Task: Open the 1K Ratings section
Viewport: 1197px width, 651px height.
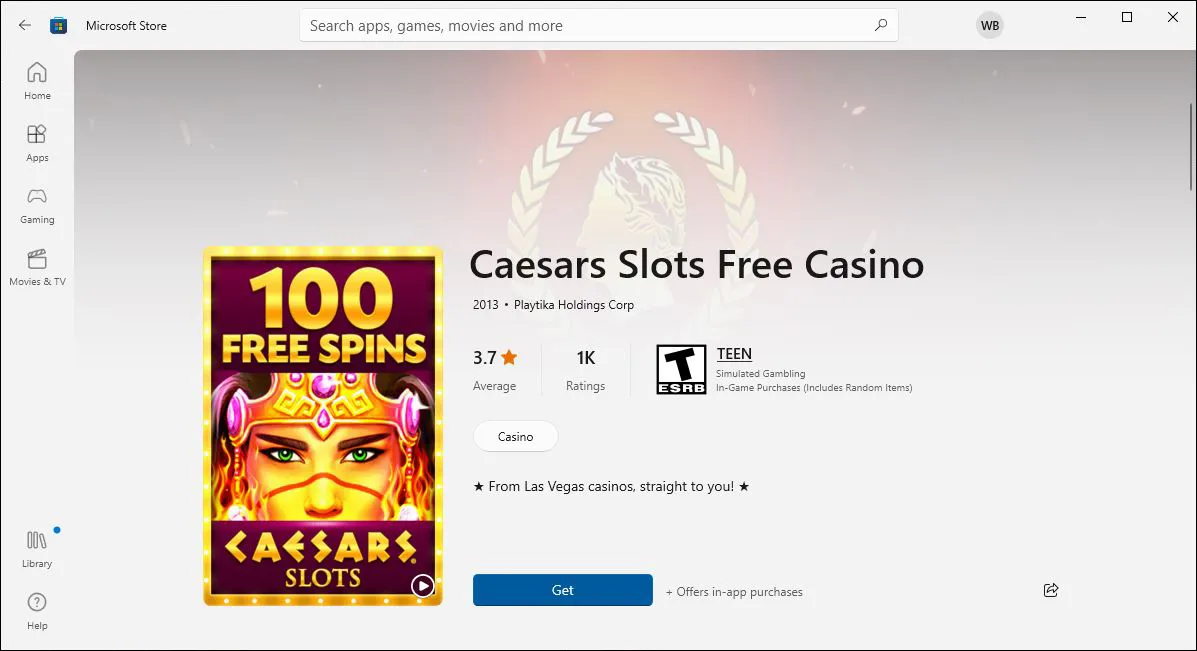Action: (x=585, y=369)
